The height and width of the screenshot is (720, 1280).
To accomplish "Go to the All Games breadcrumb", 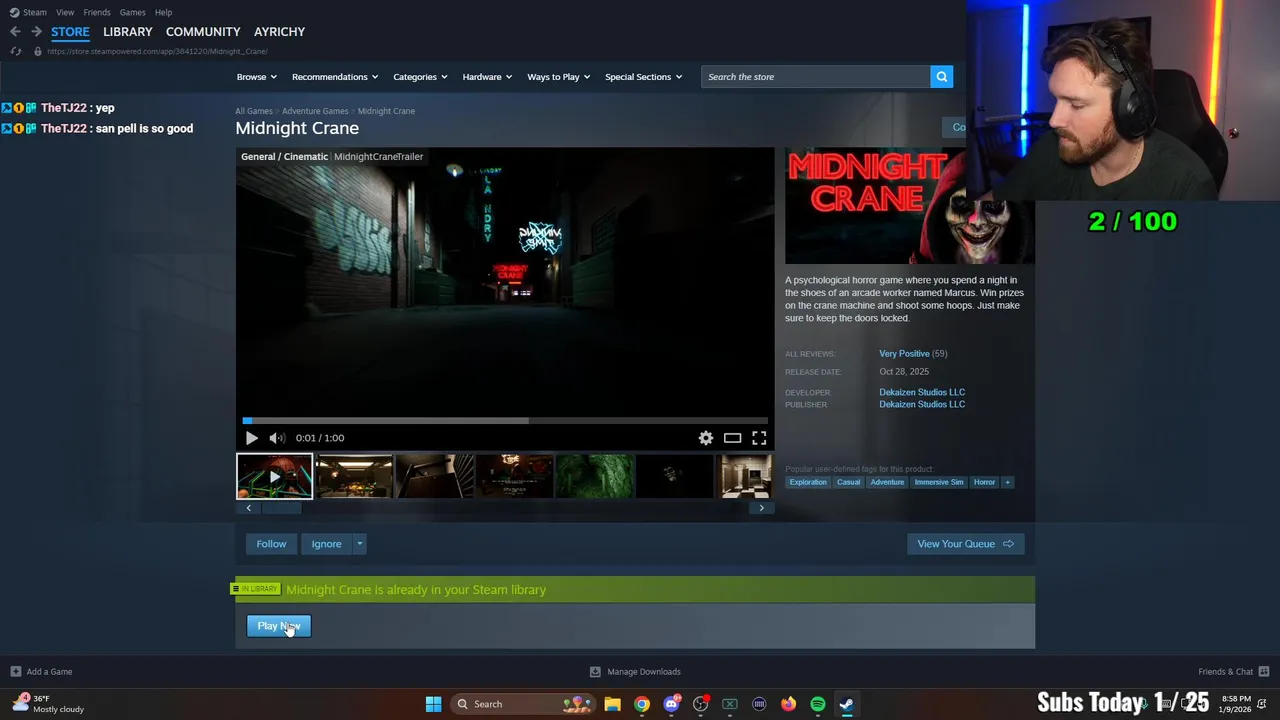I will click(x=254, y=111).
